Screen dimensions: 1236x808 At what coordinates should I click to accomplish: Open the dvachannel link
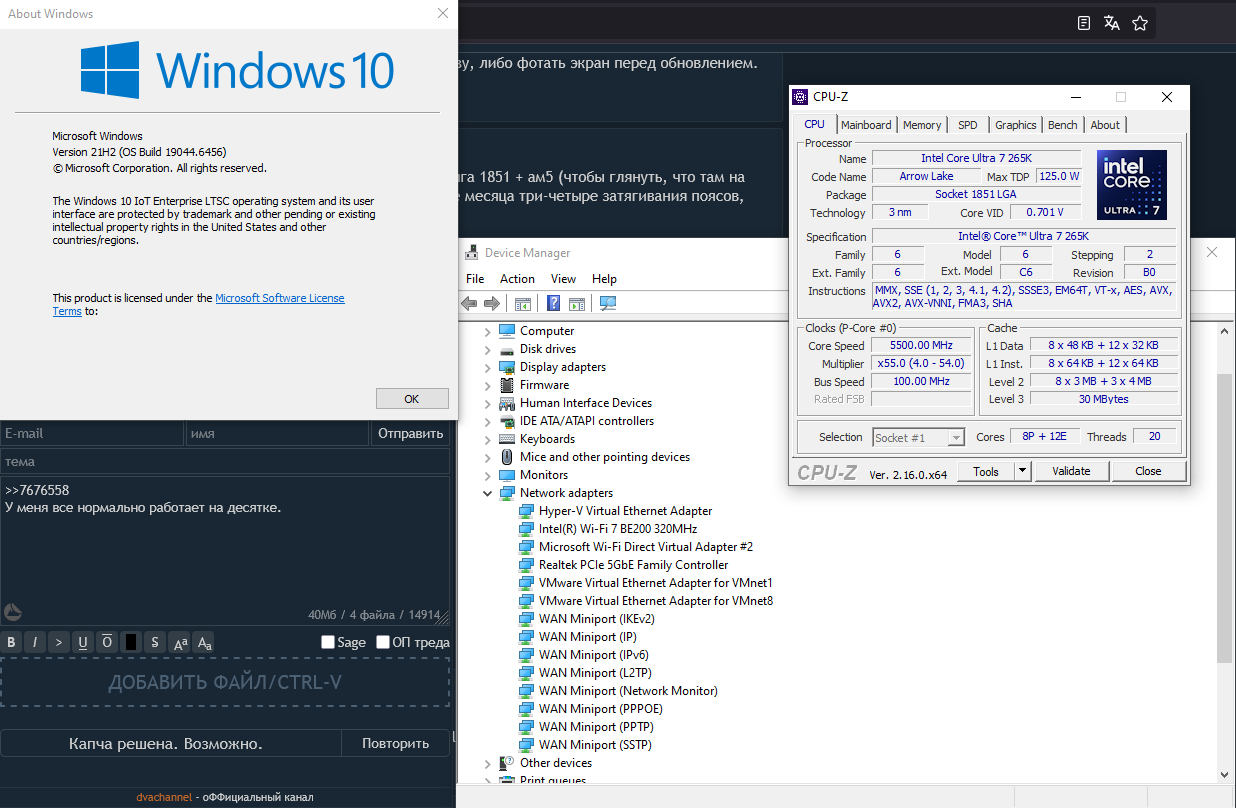pos(163,797)
